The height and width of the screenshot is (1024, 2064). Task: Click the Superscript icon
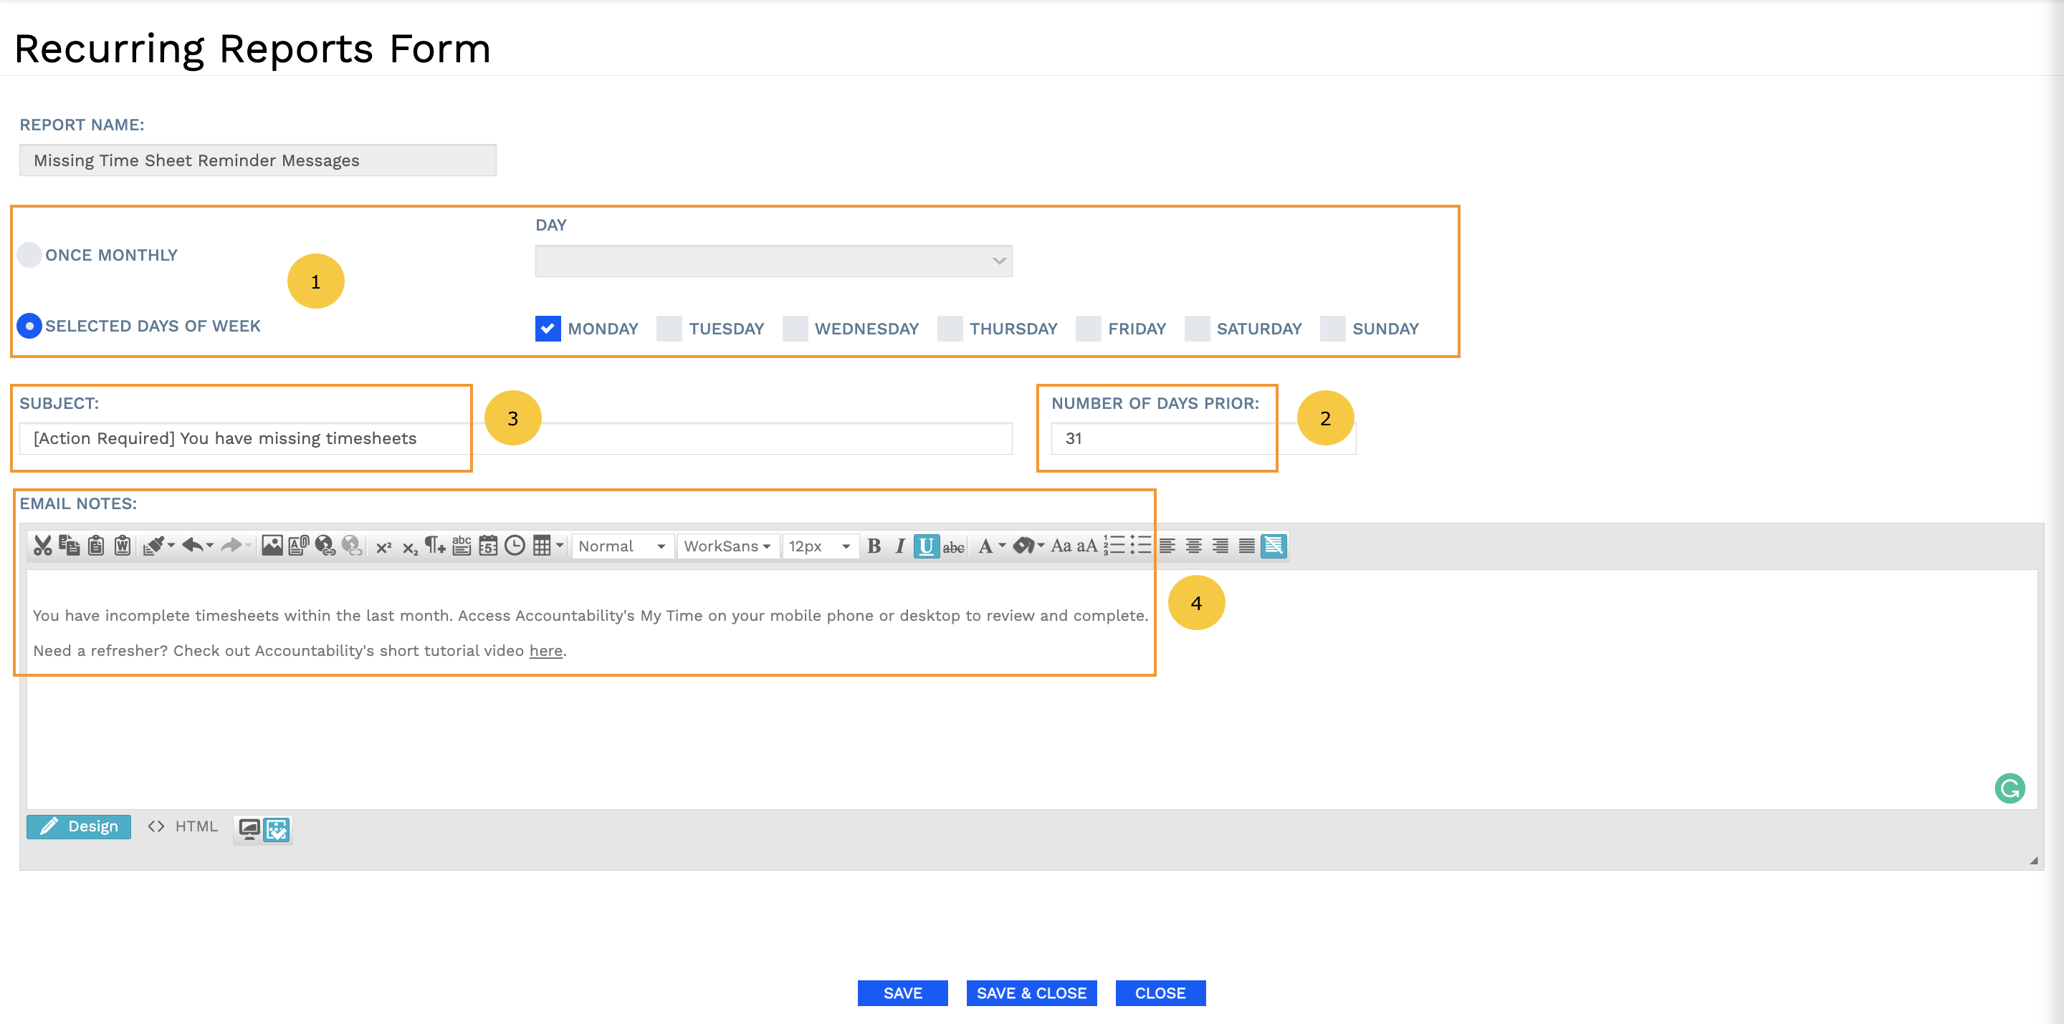coord(383,546)
